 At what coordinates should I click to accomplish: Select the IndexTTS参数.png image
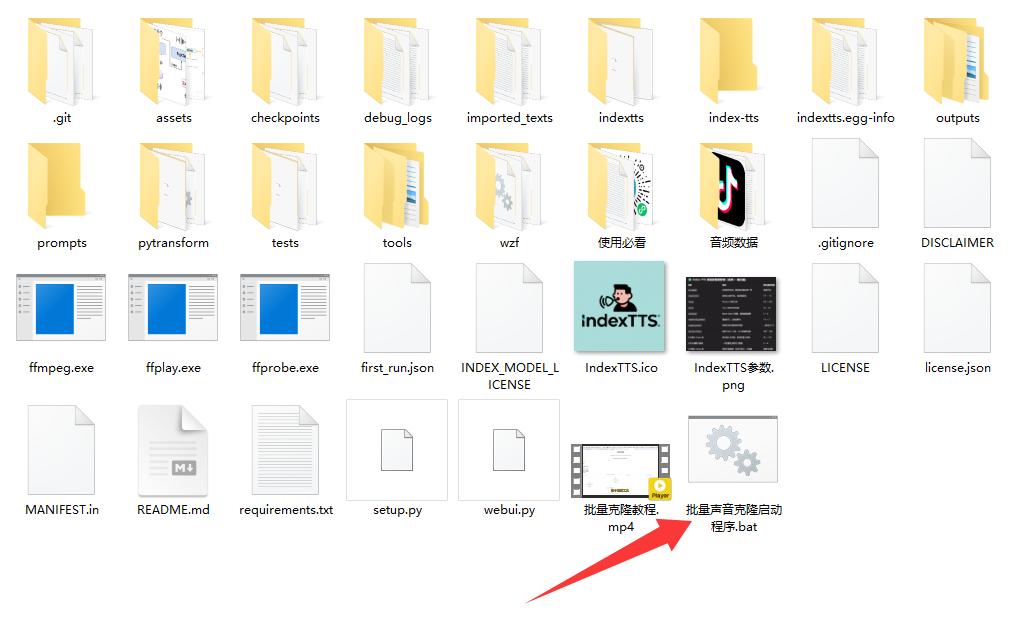pos(733,313)
